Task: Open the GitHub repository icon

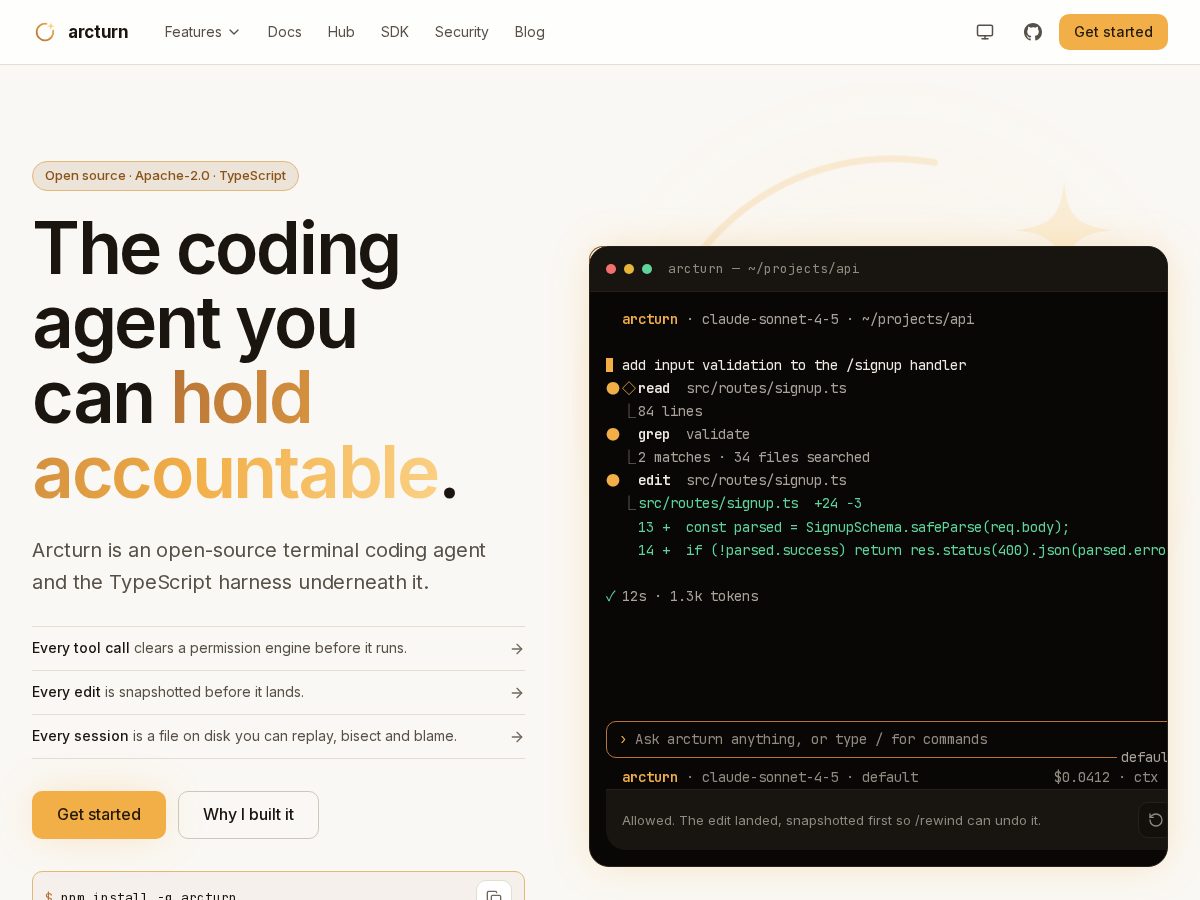Action: click(x=1033, y=32)
